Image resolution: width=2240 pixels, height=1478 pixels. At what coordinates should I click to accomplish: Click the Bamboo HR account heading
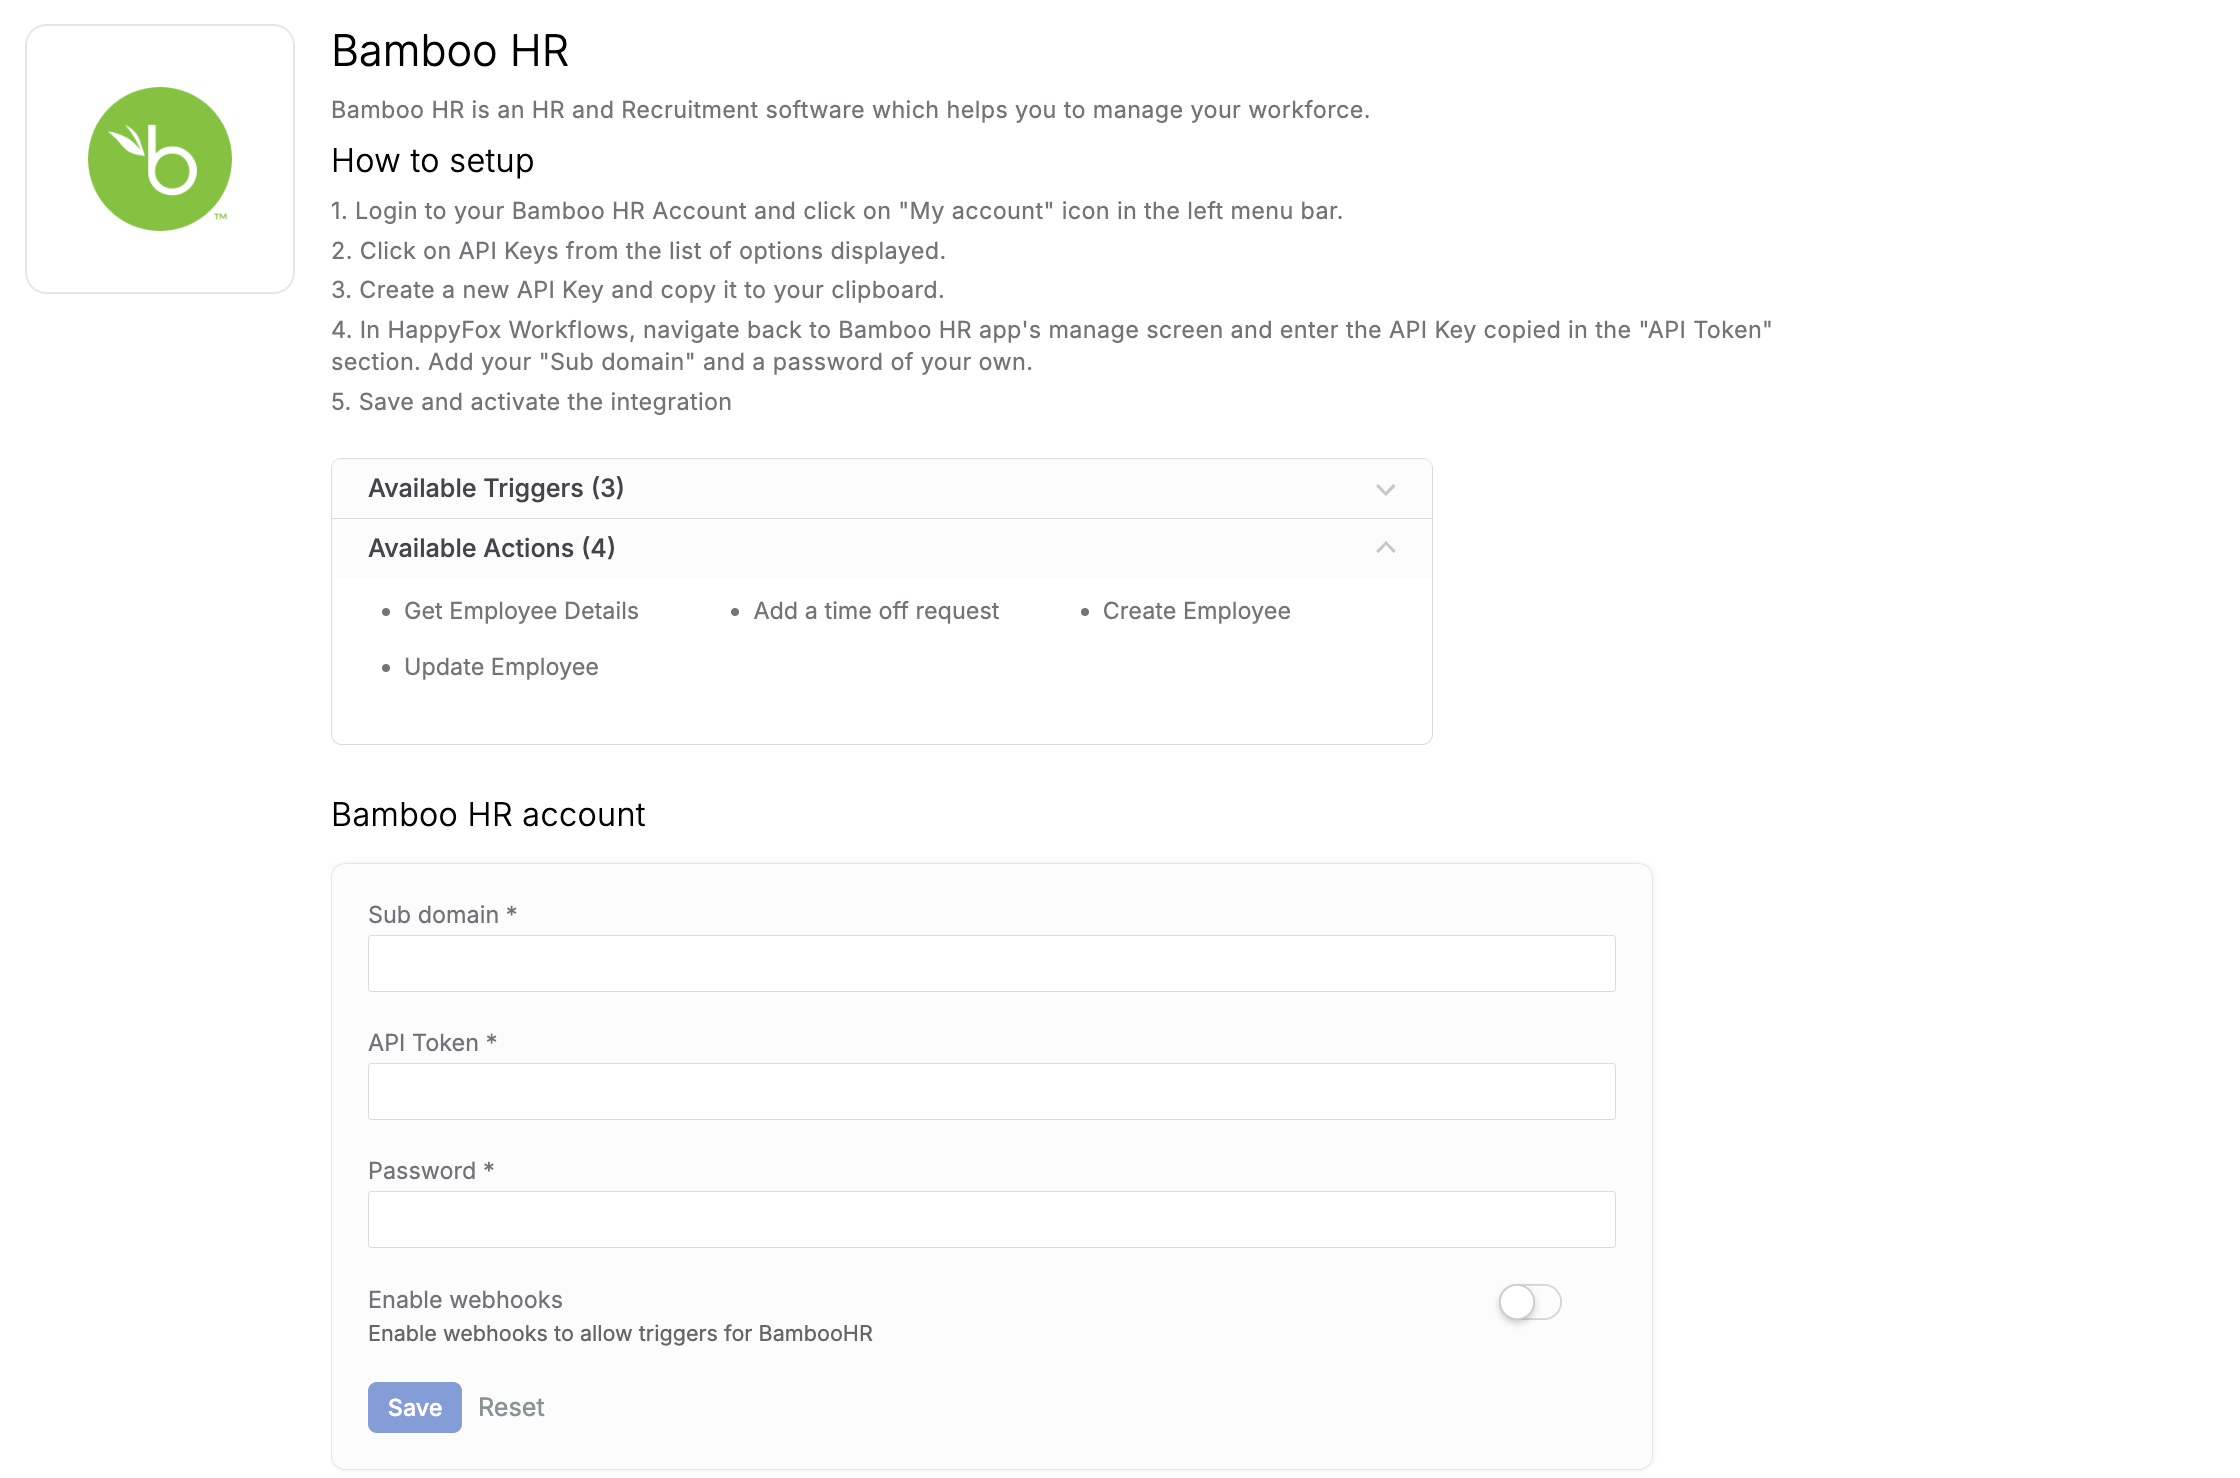click(488, 814)
